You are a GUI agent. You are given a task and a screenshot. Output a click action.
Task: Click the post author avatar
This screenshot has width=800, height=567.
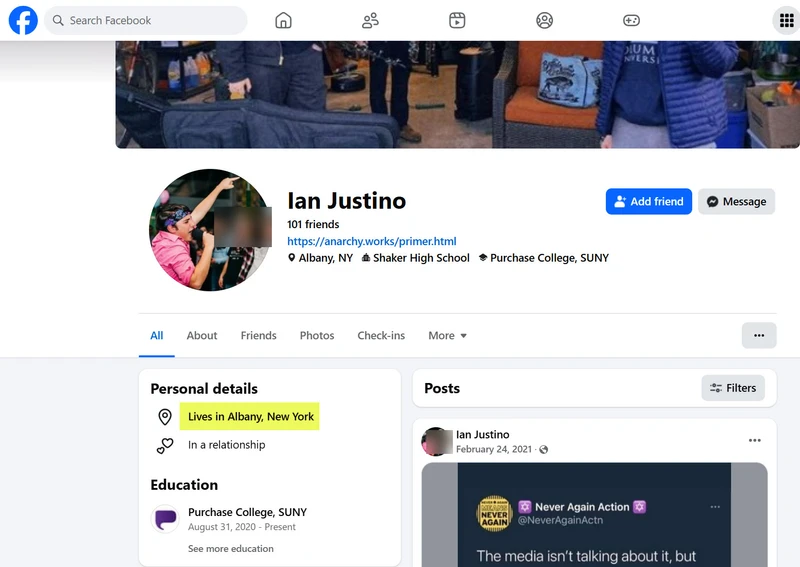click(x=437, y=441)
